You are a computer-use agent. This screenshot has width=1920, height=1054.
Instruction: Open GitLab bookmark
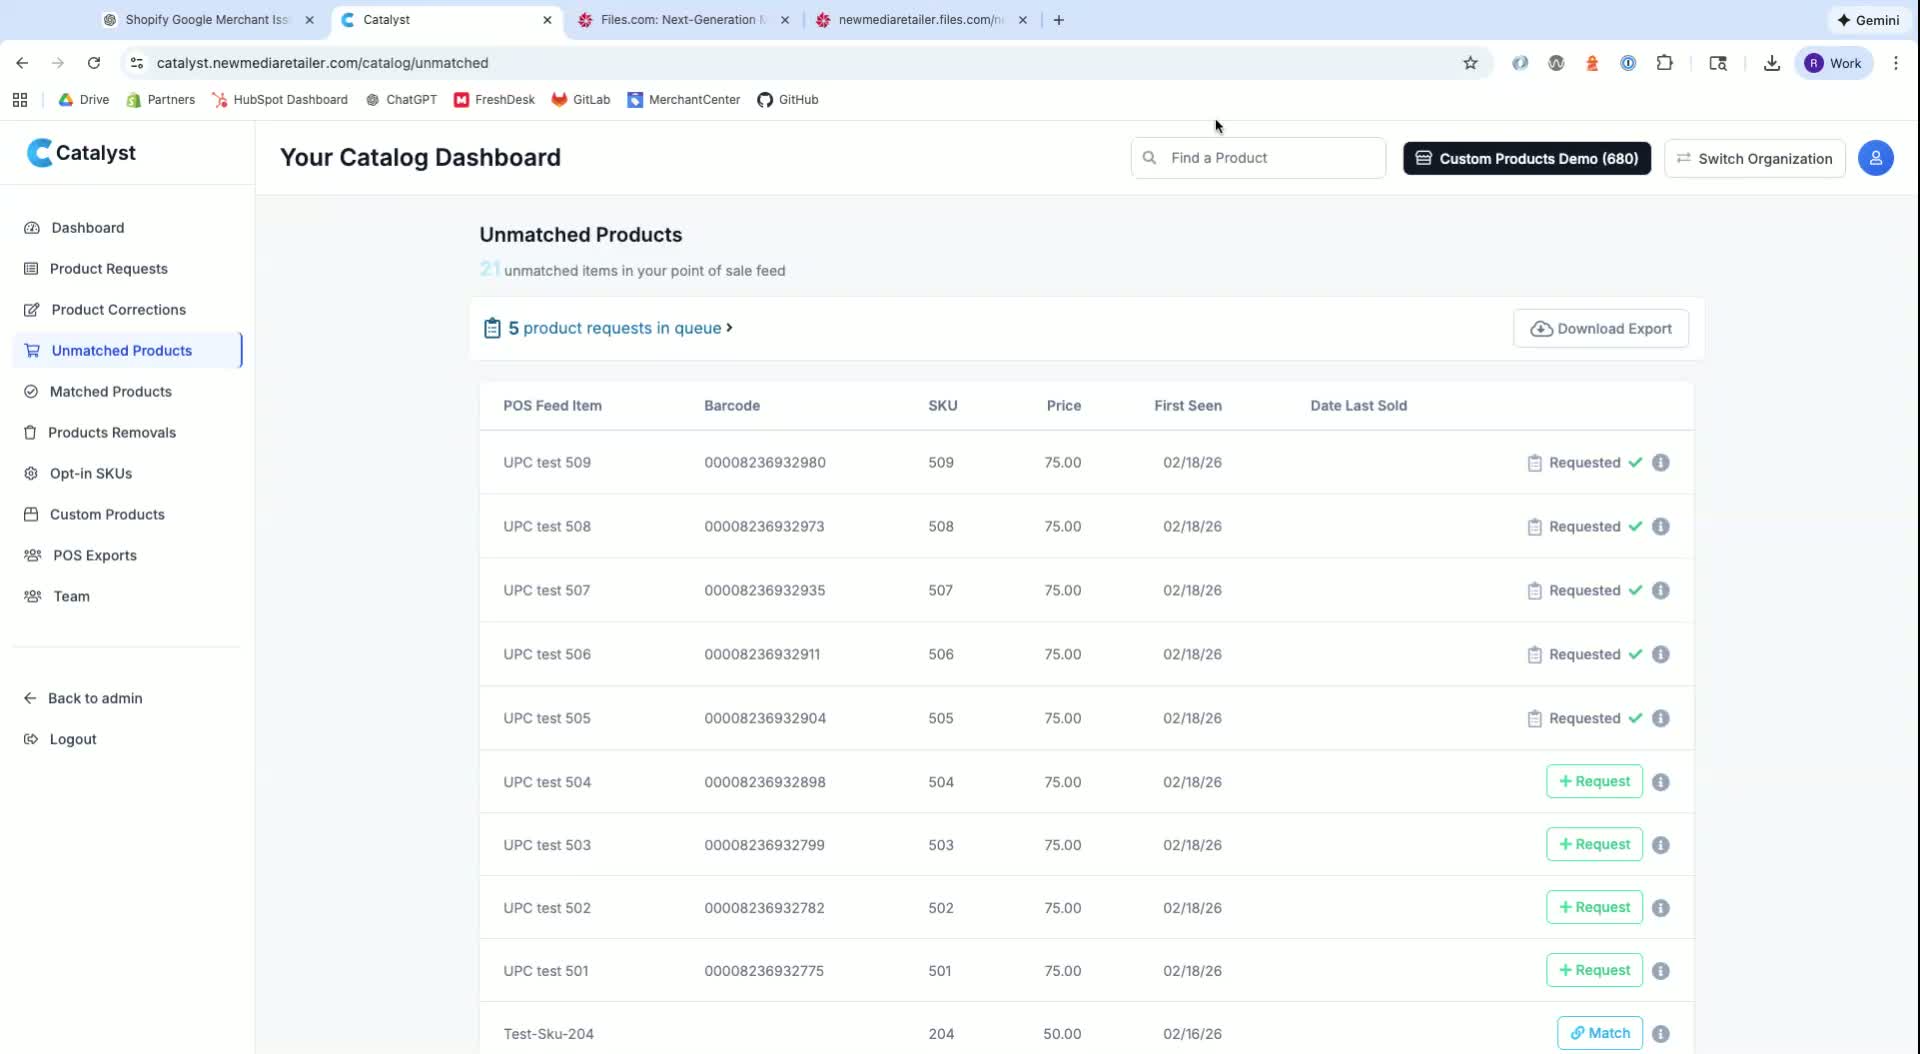point(581,100)
